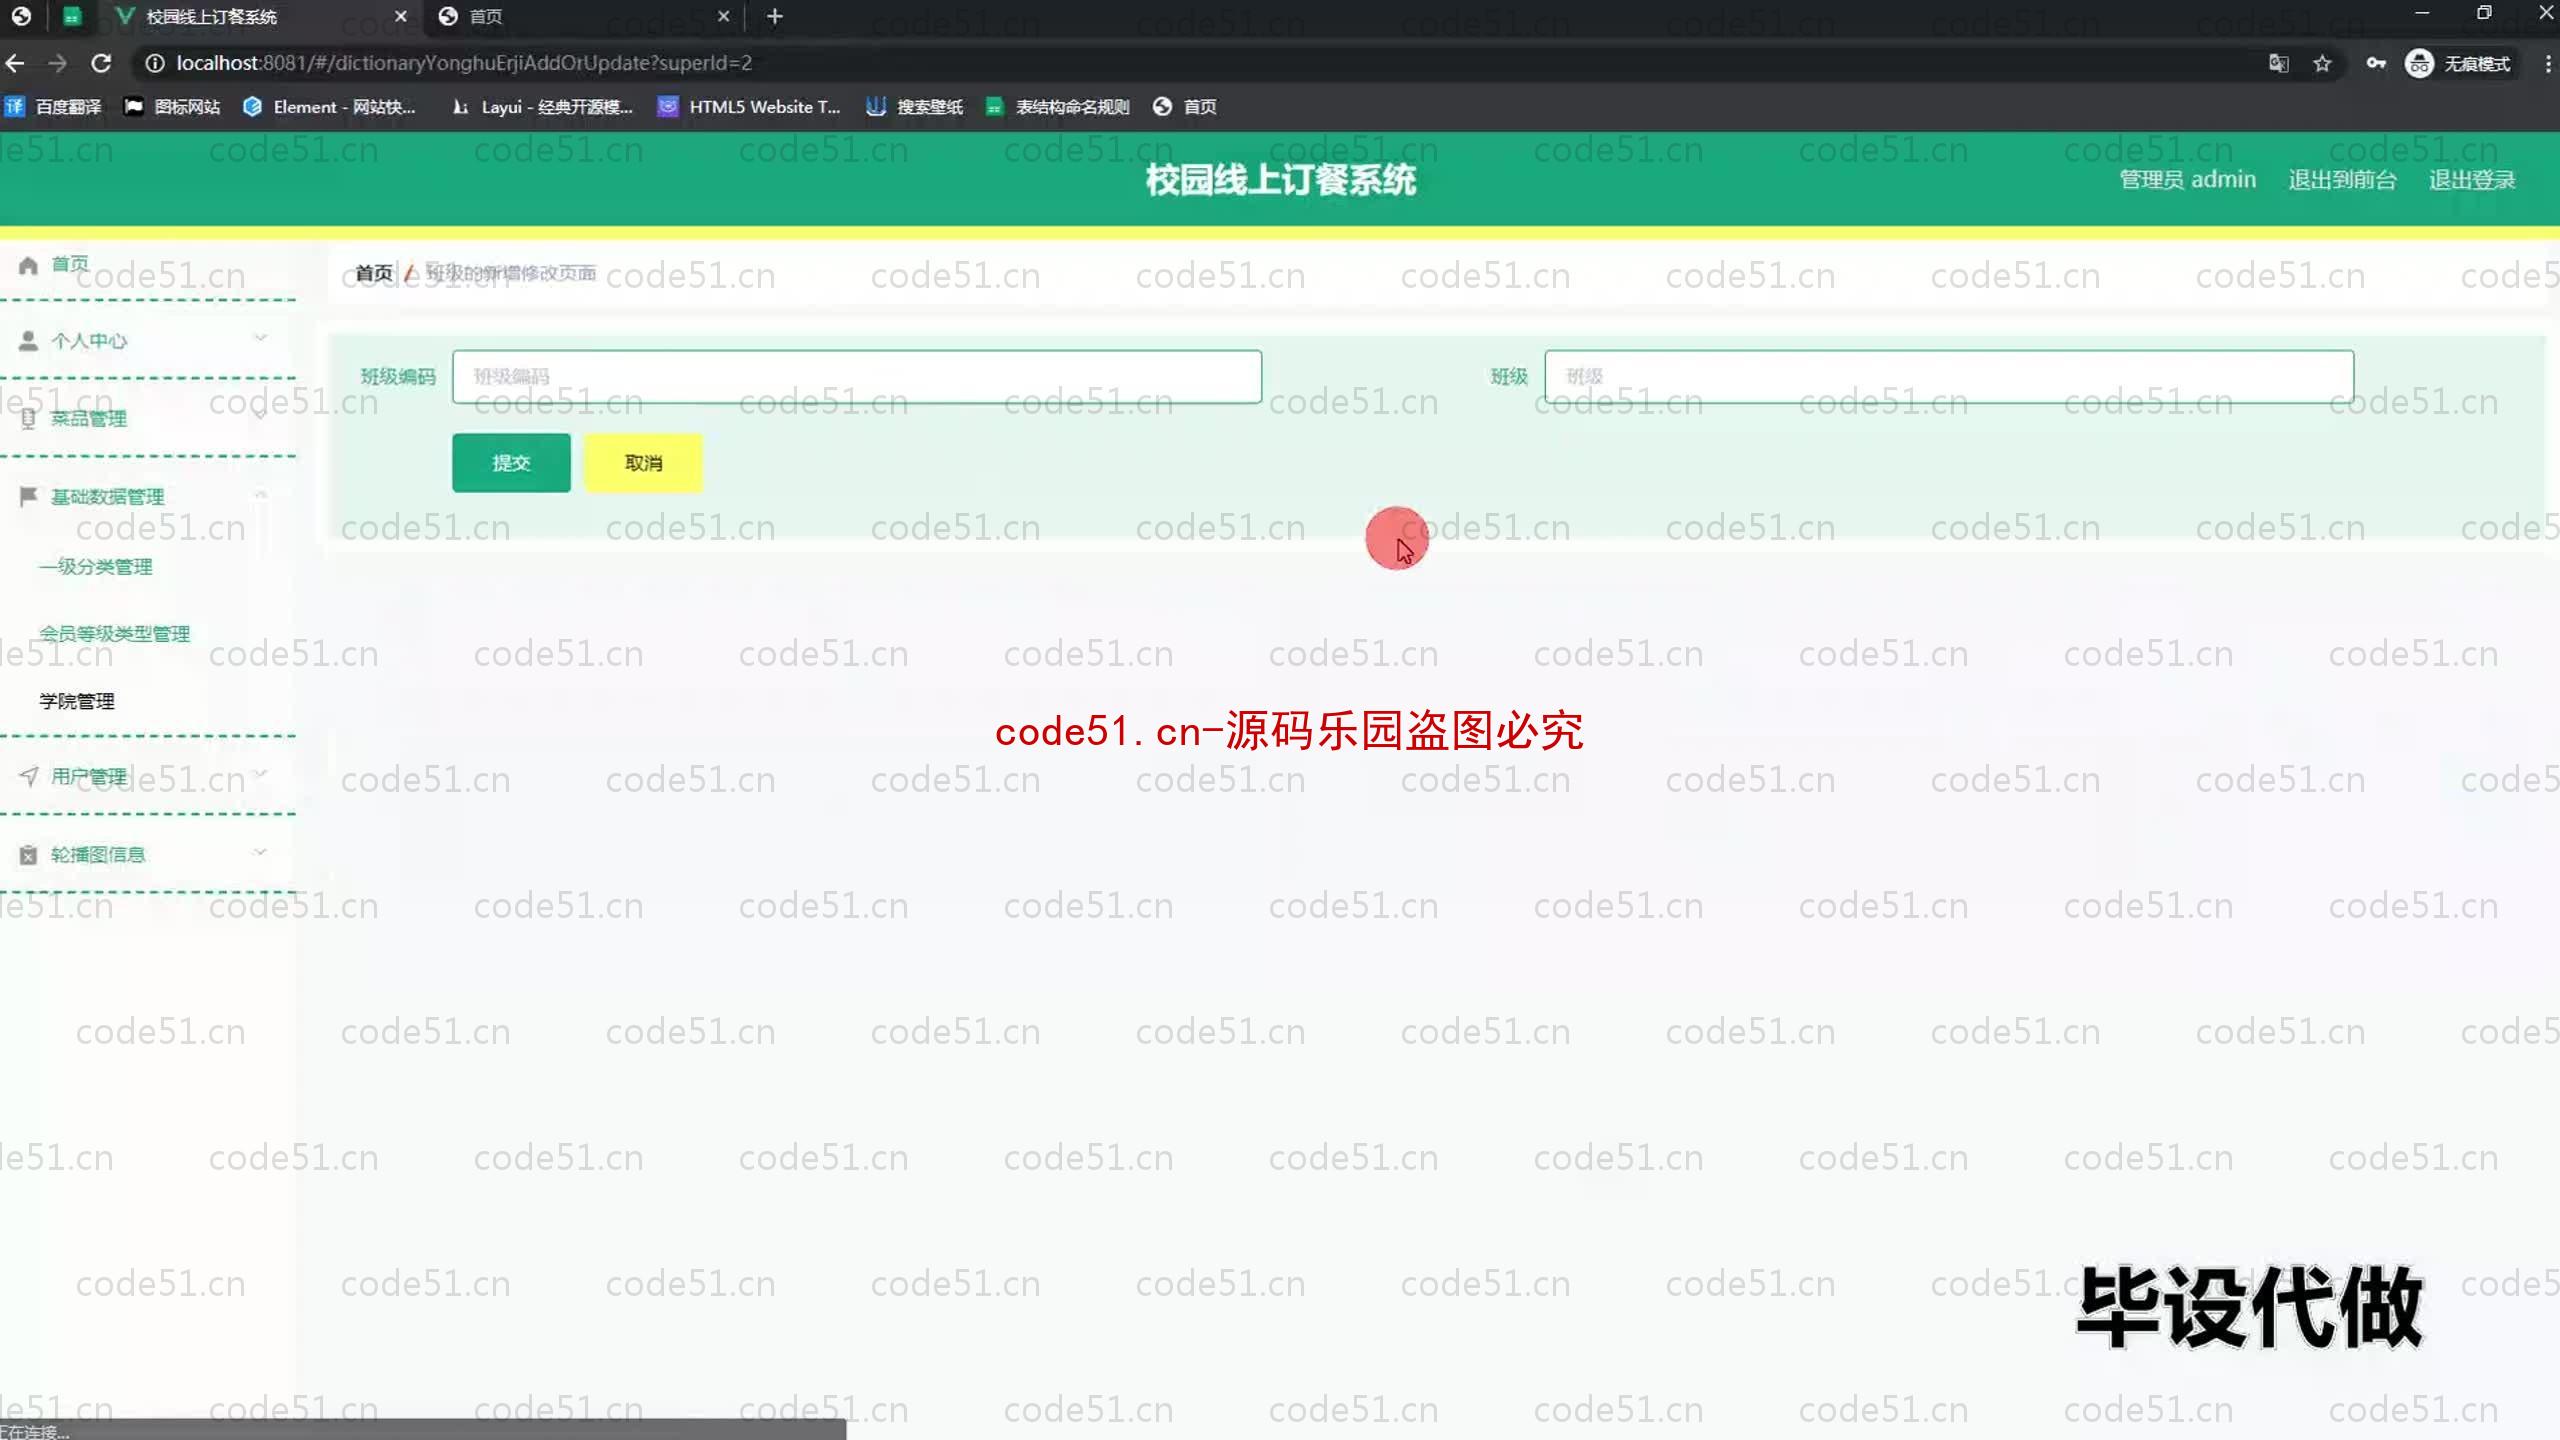Click the 班级 input field
Viewport: 2560px width, 1440px height.
click(x=1949, y=377)
